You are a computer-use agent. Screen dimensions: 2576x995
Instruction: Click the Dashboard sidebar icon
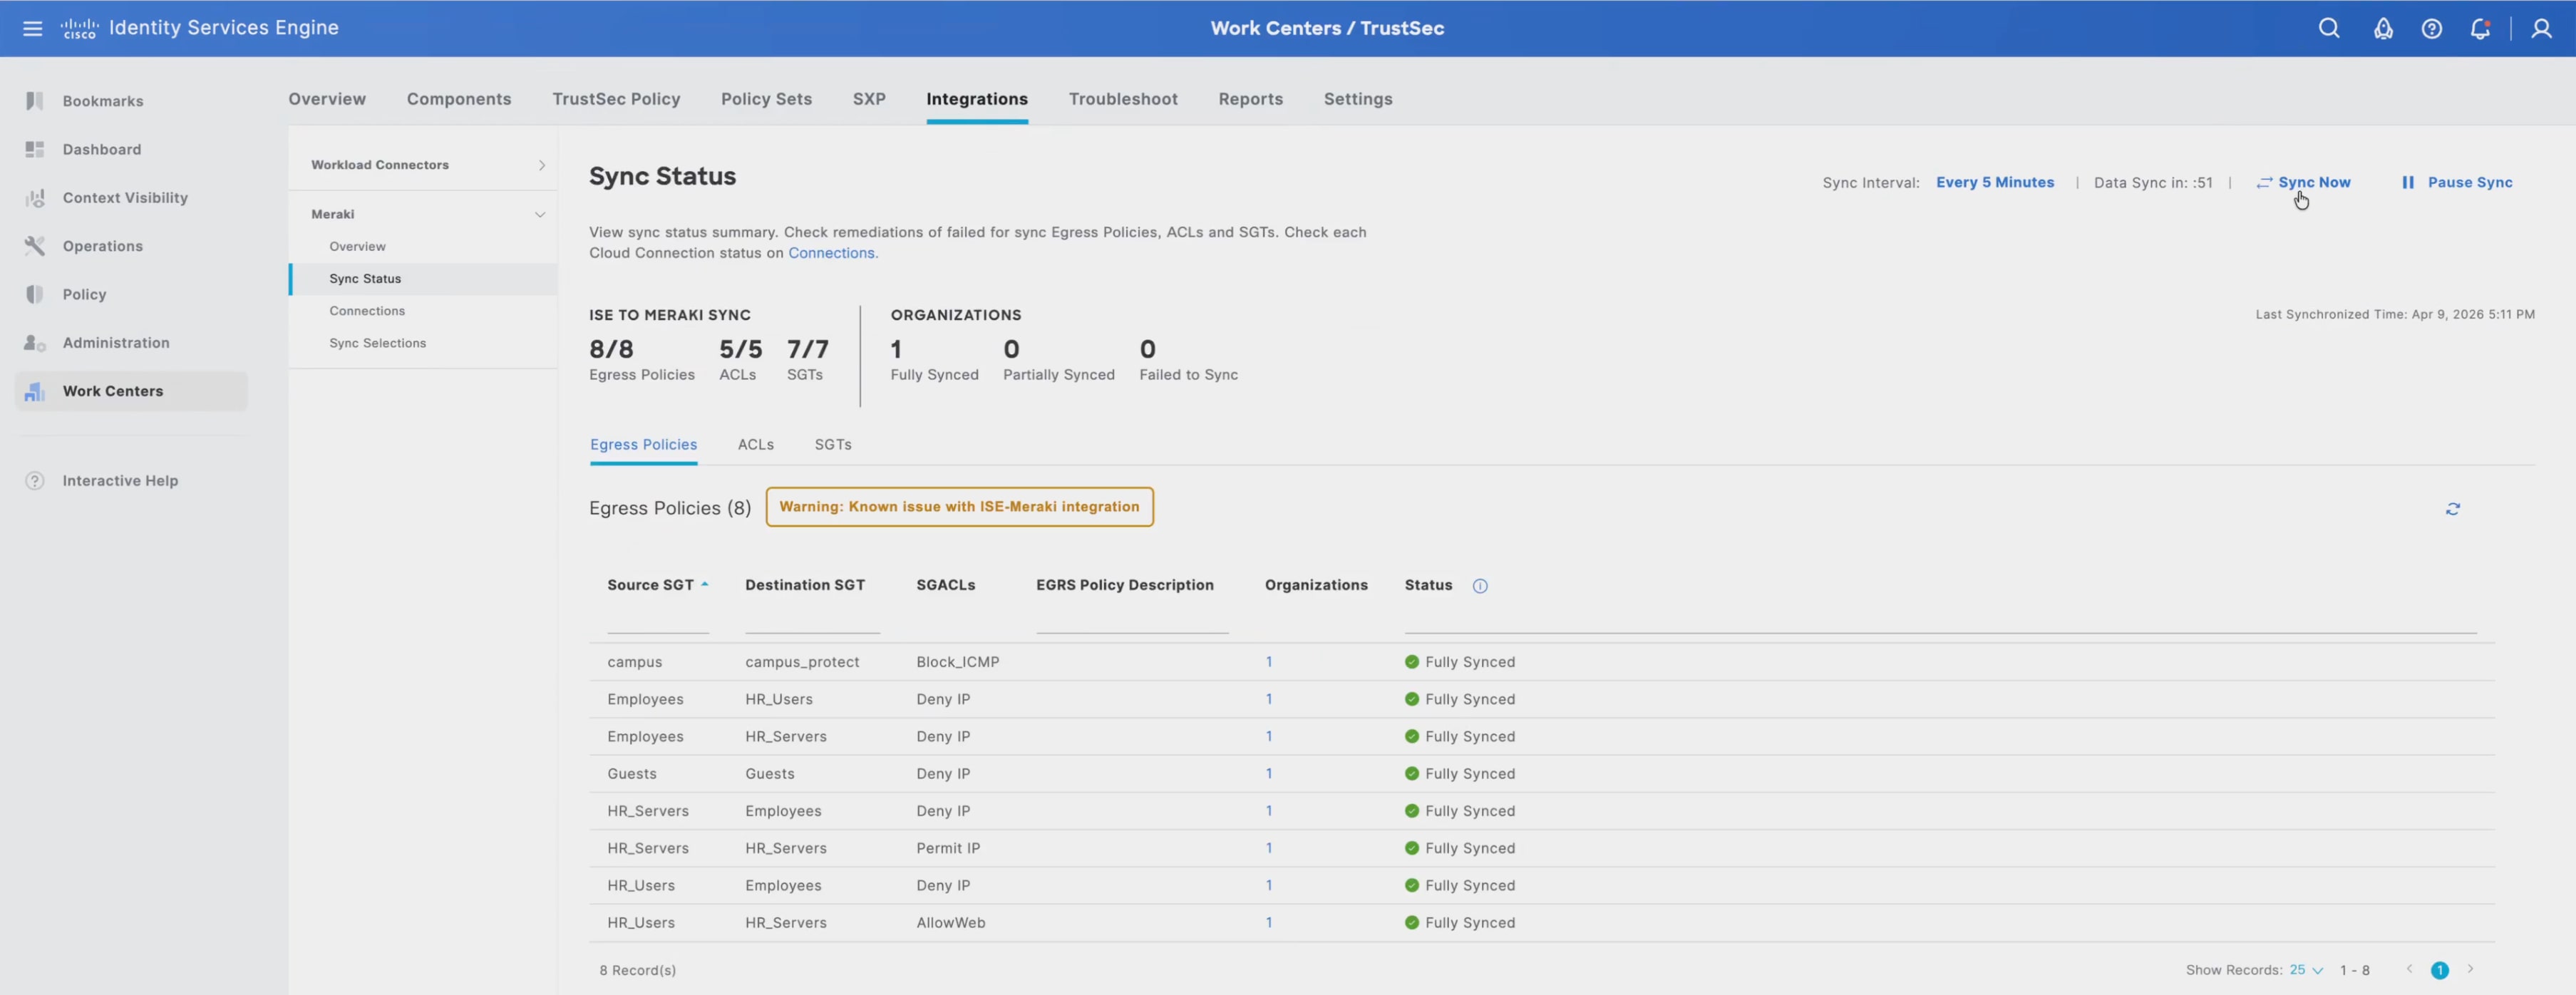point(35,149)
